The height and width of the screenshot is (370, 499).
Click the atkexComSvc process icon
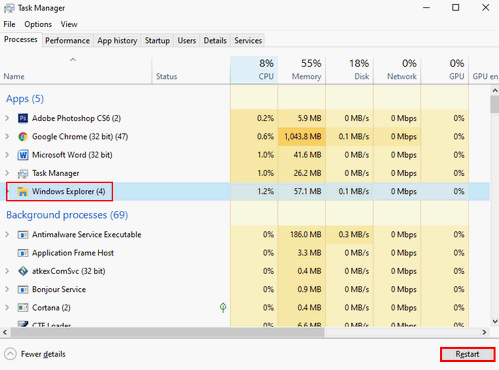(23, 271)
